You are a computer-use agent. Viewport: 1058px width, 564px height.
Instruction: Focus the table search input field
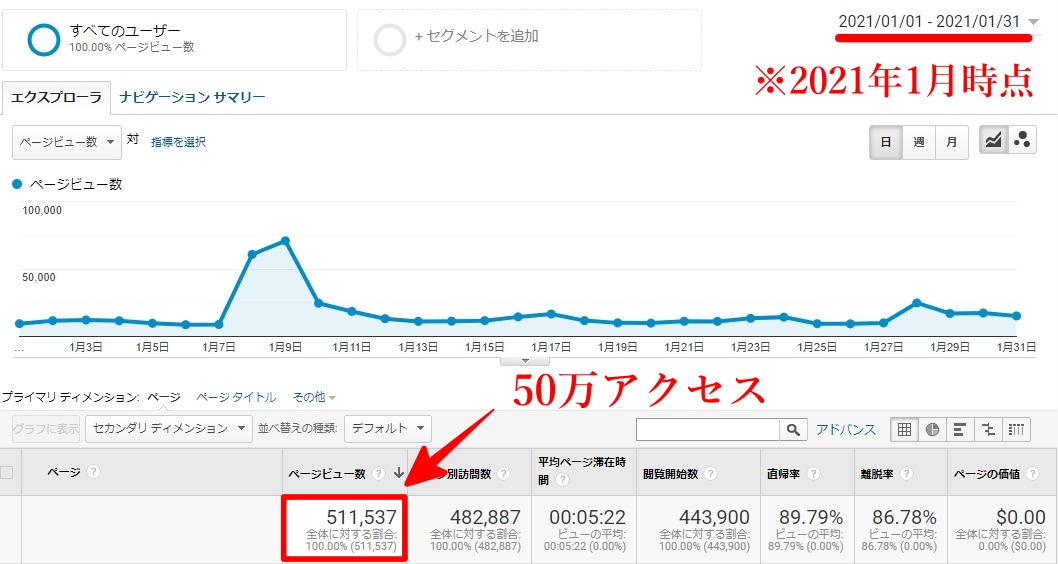708,429
